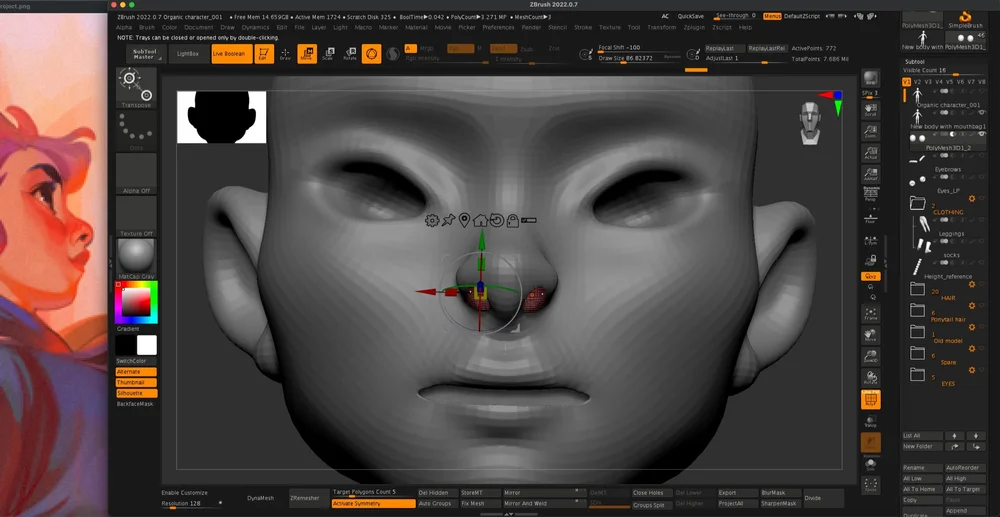Open the Zplugin menu
This screenshot has height=517, width=1000.
coord(694,27)
